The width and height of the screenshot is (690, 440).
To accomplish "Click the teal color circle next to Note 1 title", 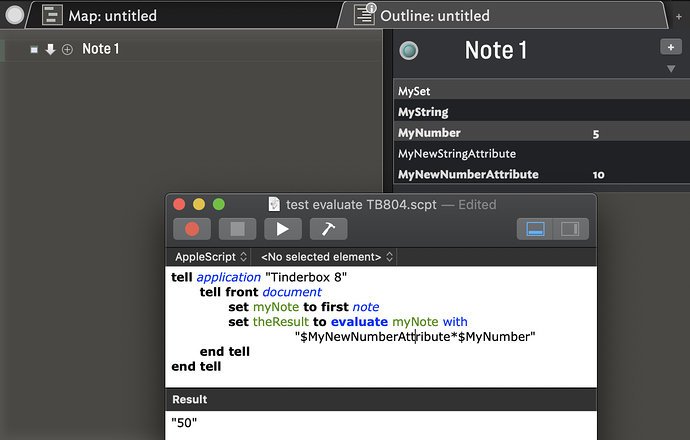I will pos(409,50).
